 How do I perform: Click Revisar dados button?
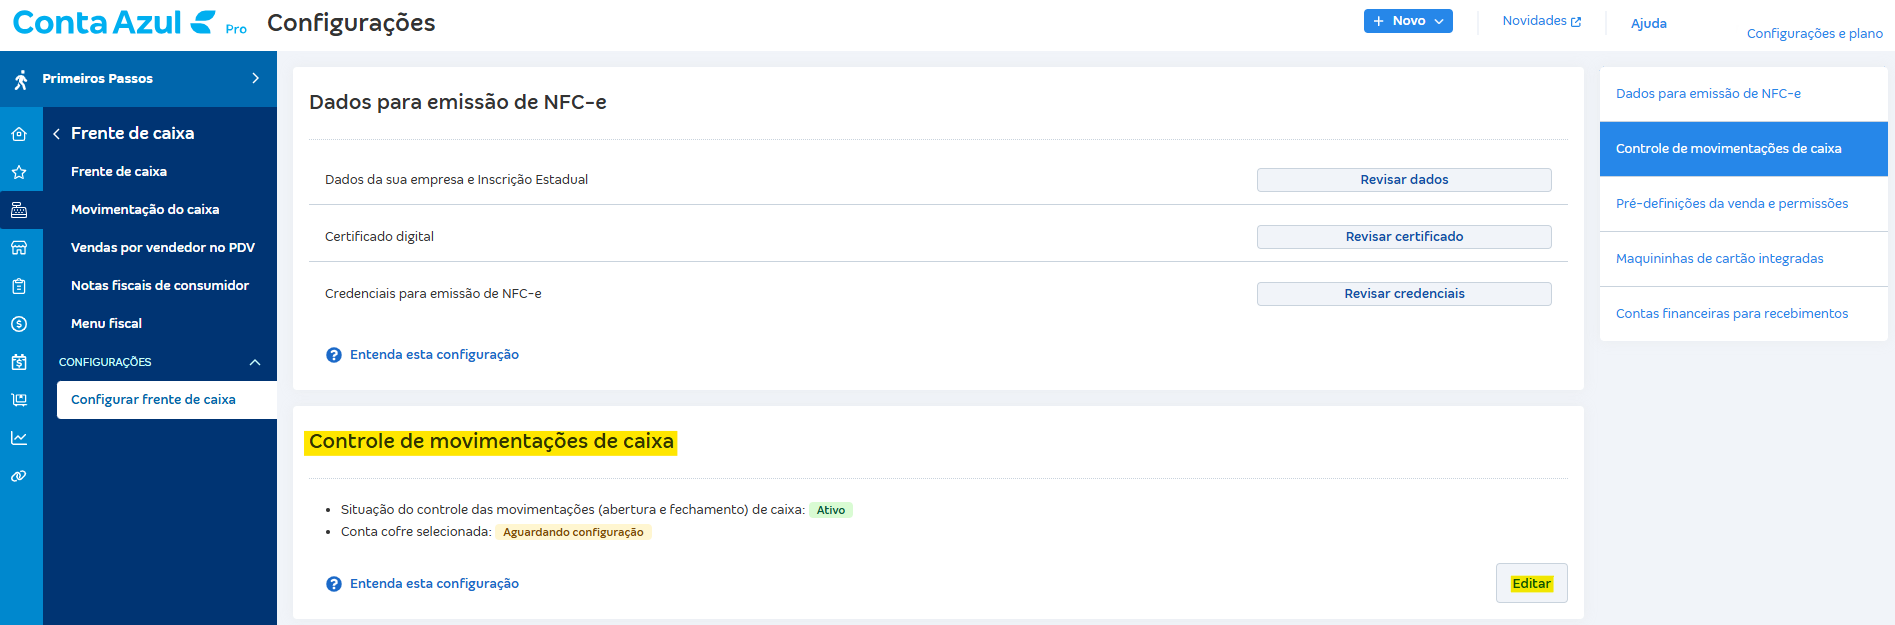coord(1404,180)
